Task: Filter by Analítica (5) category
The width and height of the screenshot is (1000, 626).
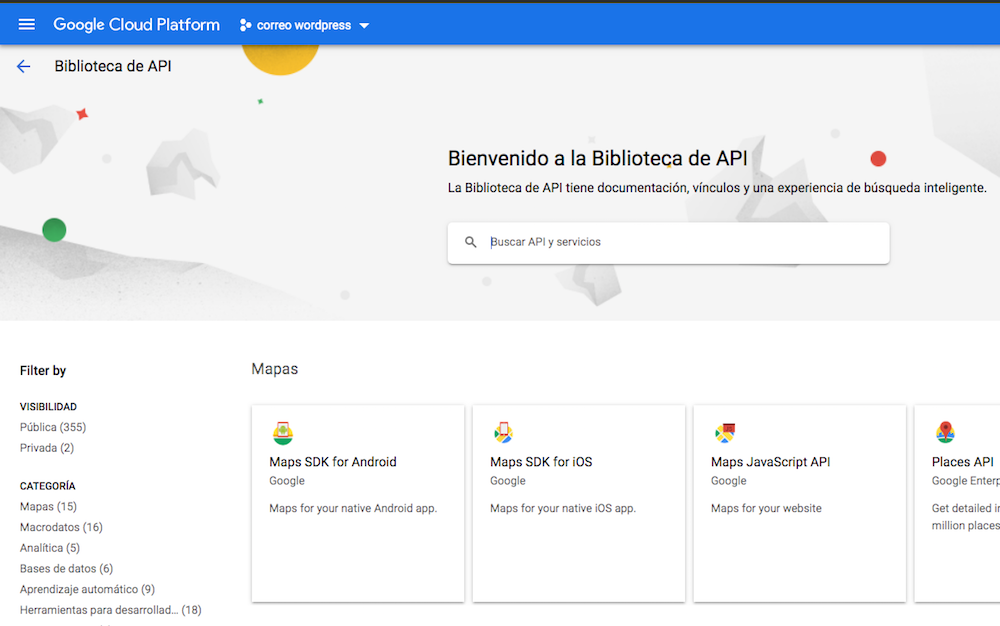Action: pos(50,548)
